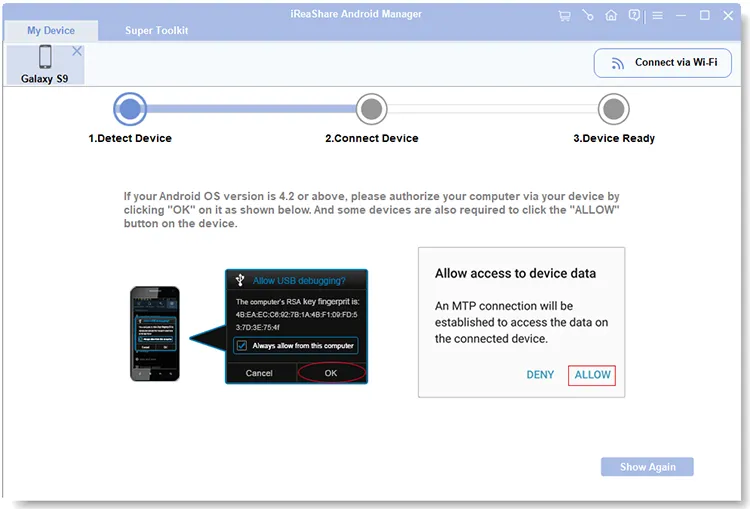The image size is (750, 509).
Task: Minimize the iReaShare Android Manager window
Action: click(681, 16)
